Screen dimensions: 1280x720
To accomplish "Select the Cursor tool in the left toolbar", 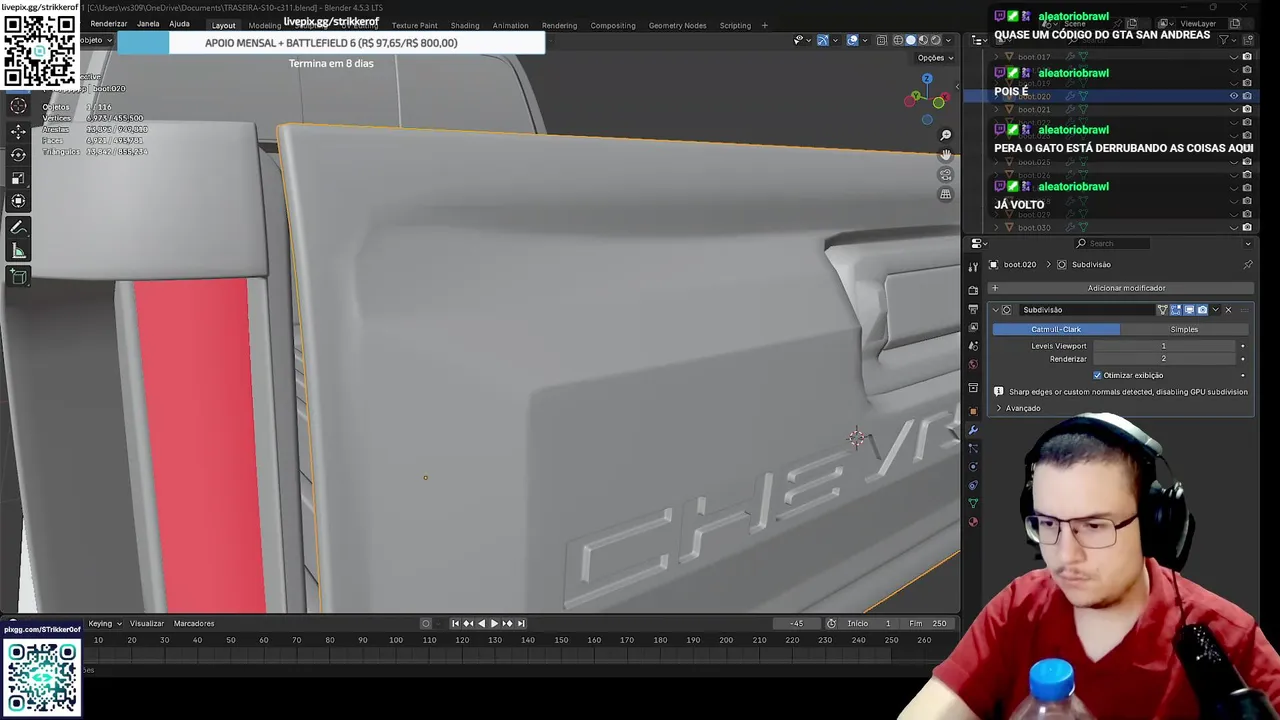I will click(x=18, y=106).
